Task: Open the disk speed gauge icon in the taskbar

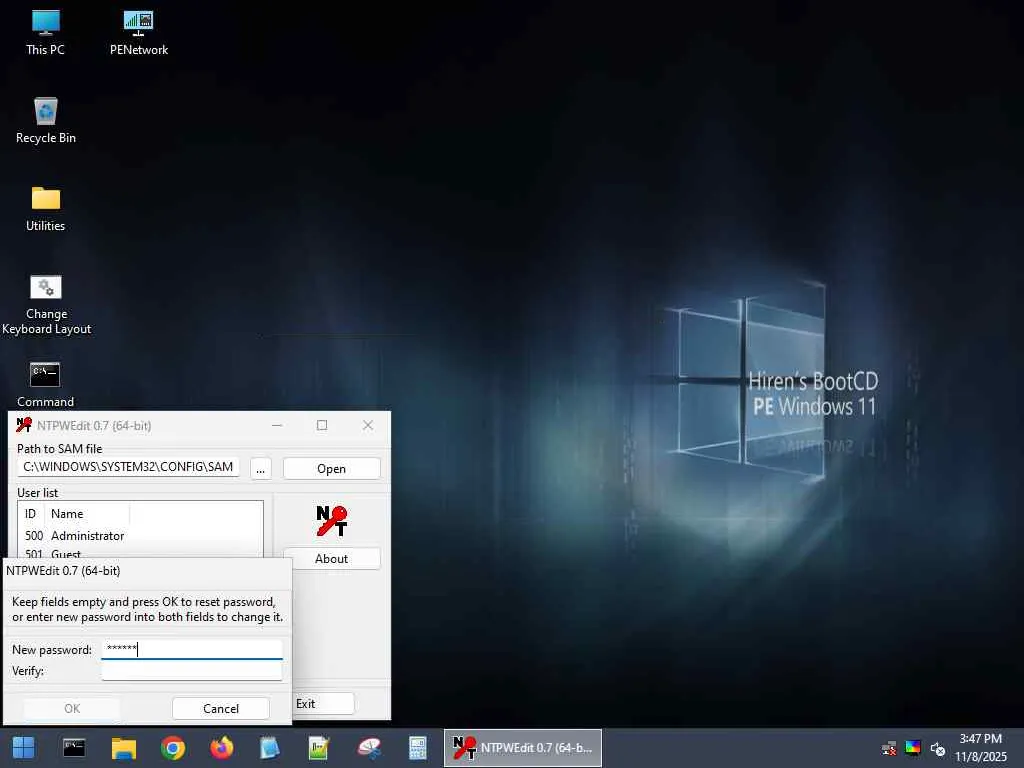Action: [369, 748]
